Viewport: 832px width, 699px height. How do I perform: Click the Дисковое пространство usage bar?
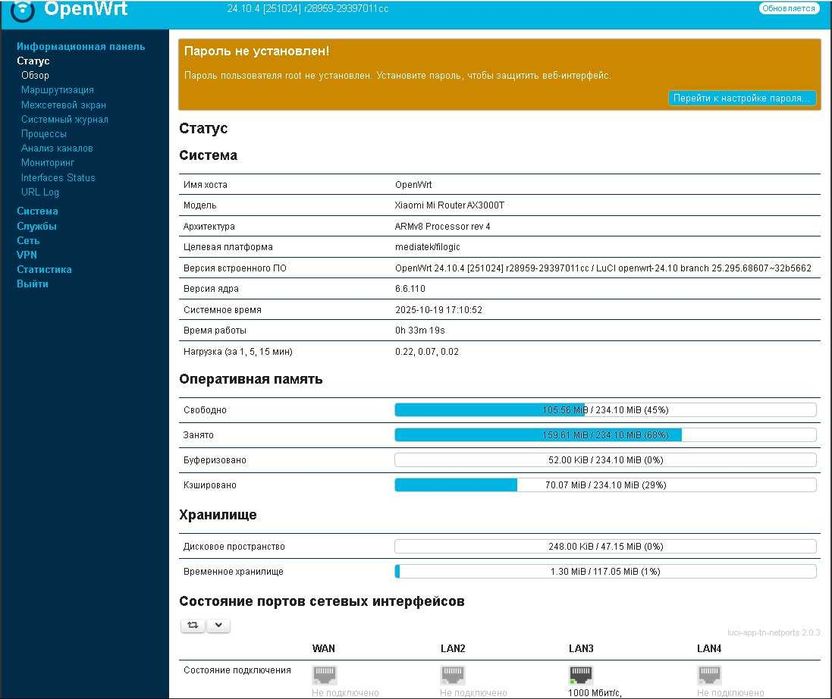(x=605, y=547)
